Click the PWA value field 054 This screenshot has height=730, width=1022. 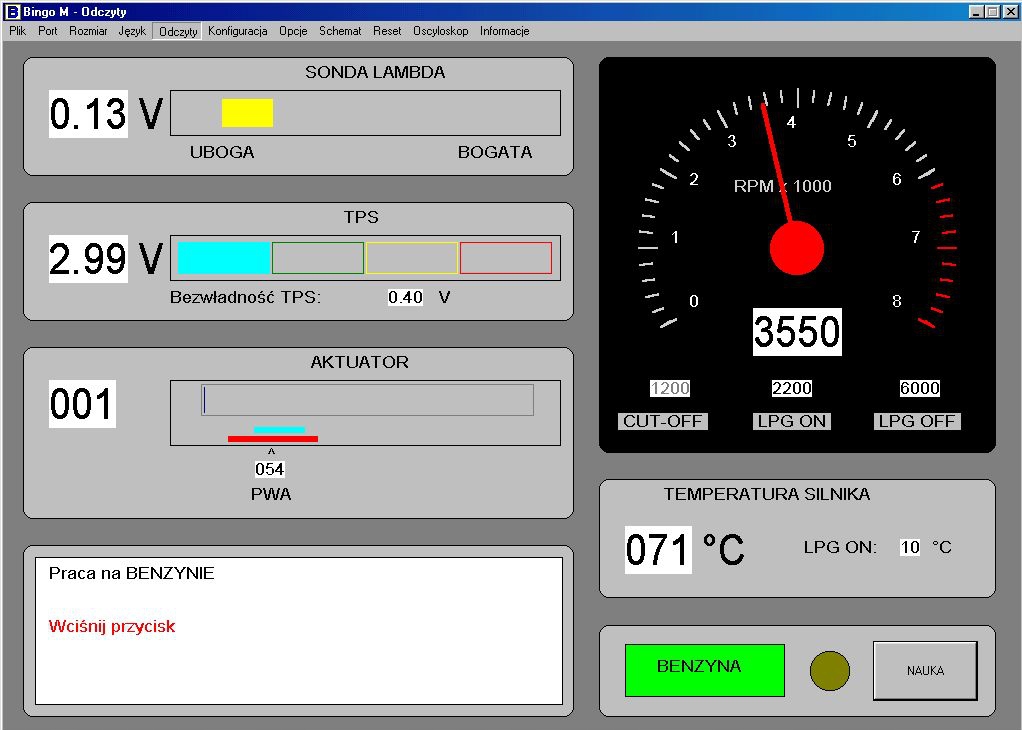(269, 469)
